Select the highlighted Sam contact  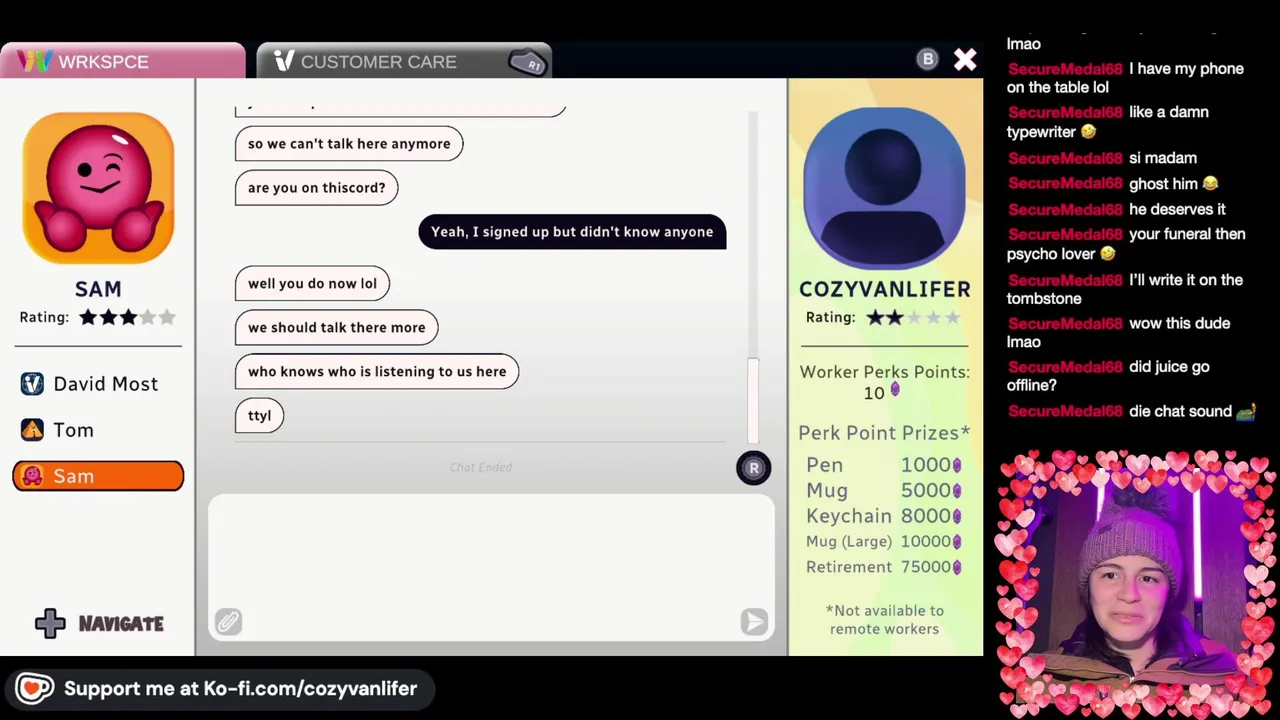(x=98, y=476)
